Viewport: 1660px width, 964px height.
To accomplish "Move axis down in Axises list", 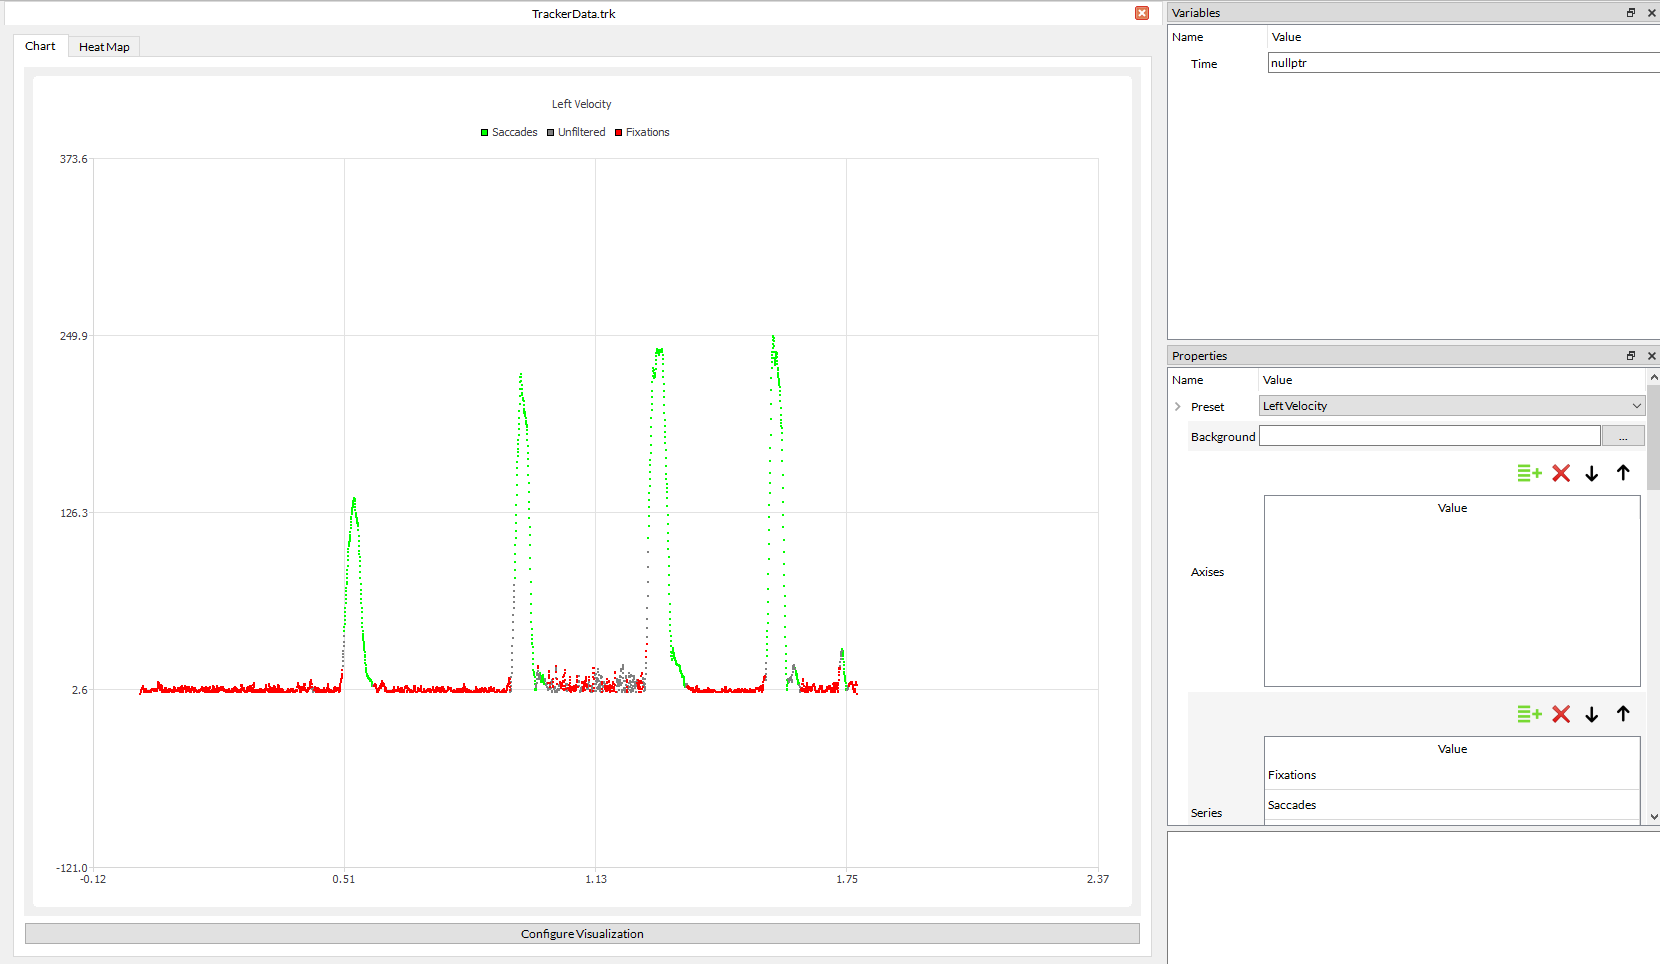I will (1592, 473).
